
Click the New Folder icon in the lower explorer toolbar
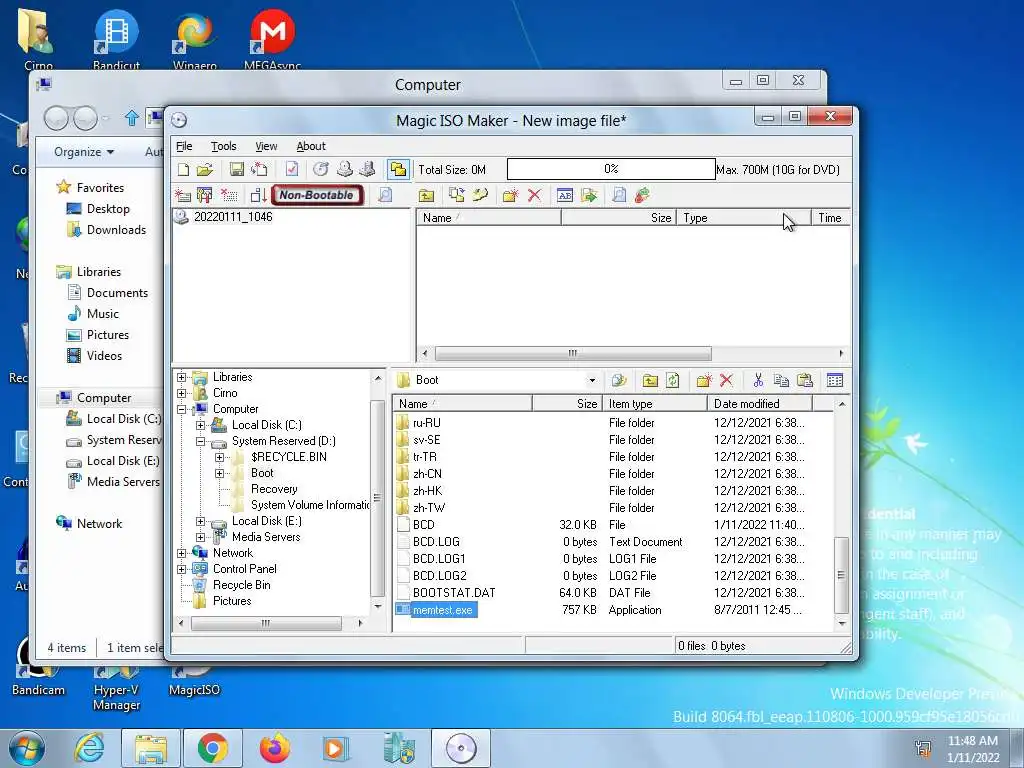[703, 380]
